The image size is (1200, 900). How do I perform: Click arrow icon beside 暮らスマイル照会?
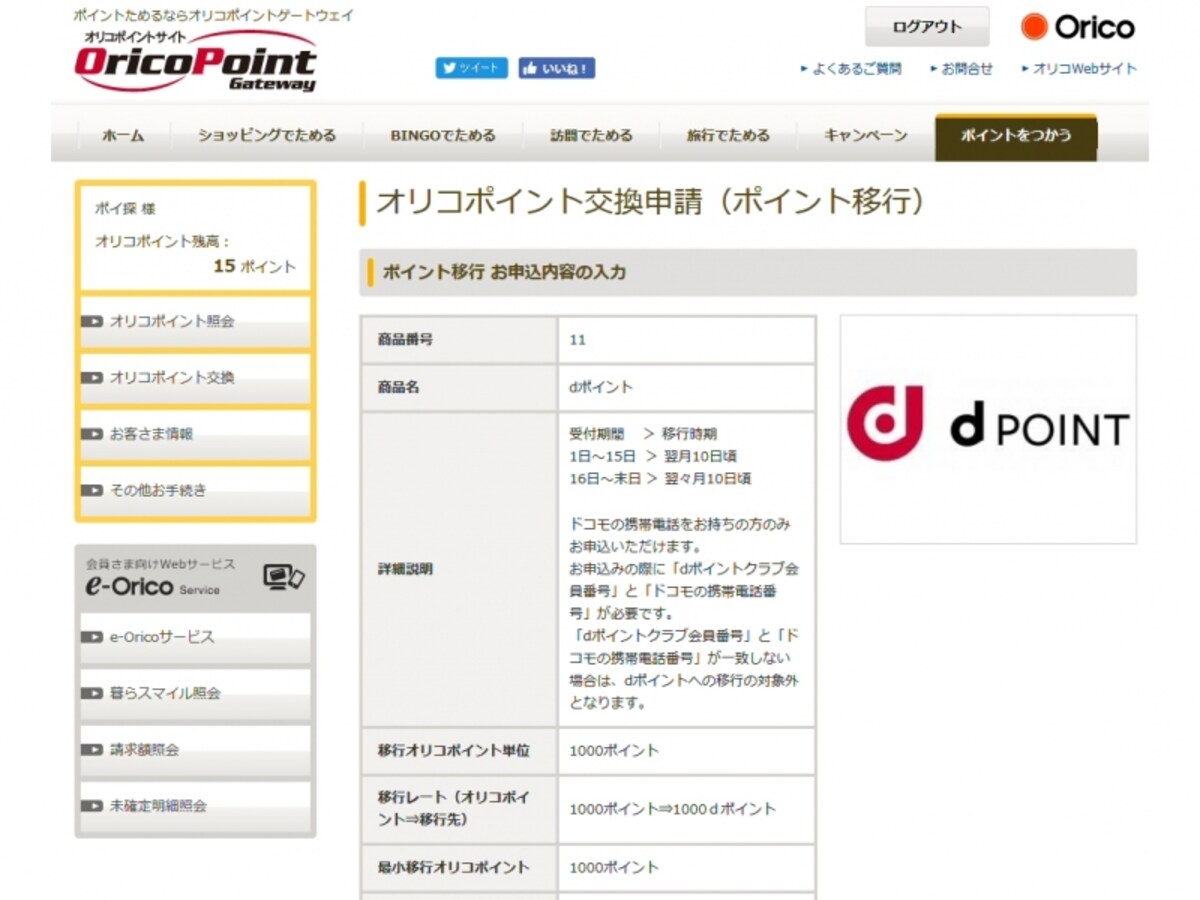[x=92, y=693]
